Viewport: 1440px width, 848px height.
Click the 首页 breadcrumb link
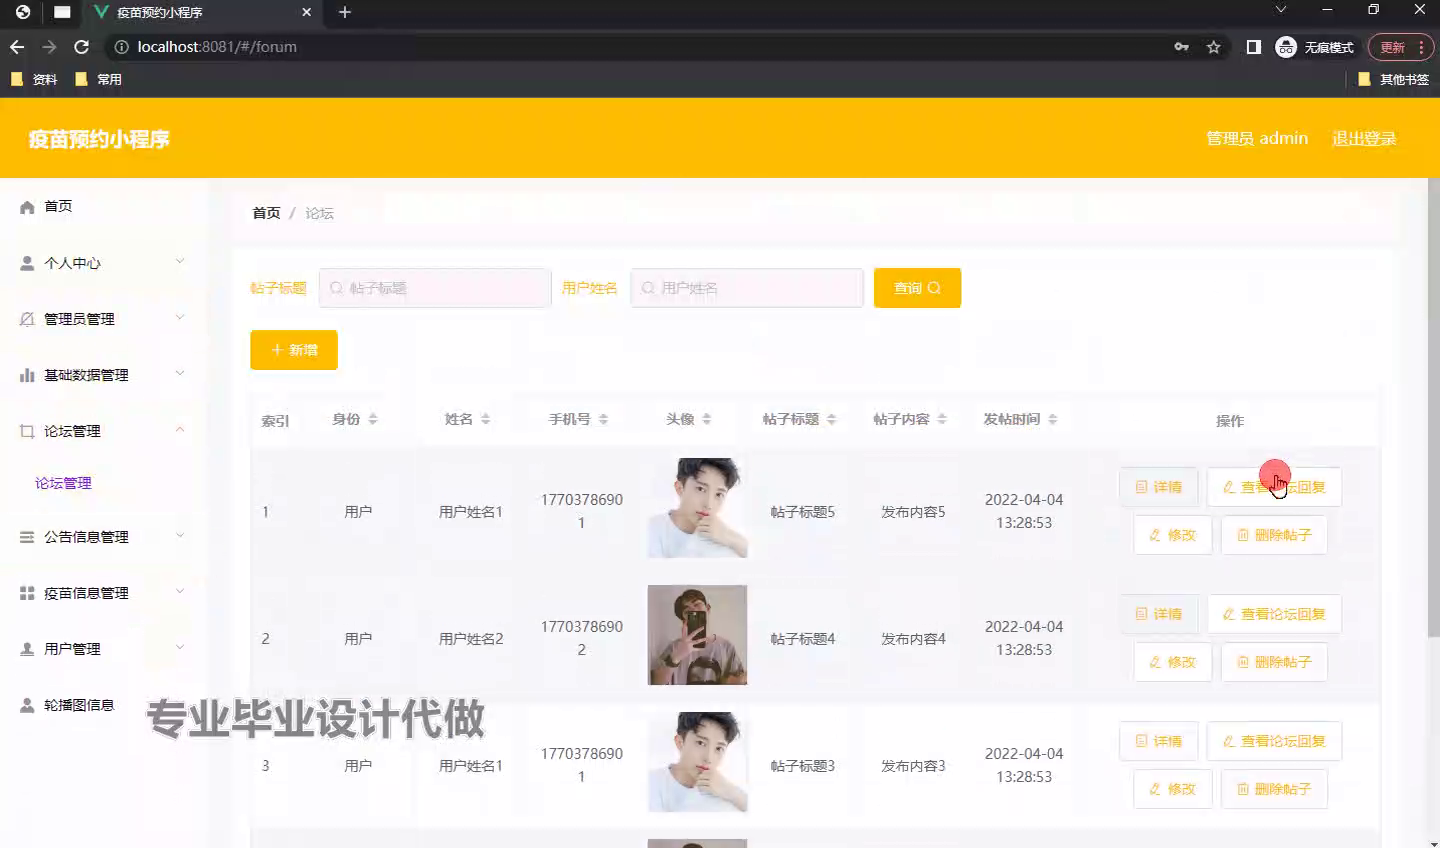tap(266, 213)
